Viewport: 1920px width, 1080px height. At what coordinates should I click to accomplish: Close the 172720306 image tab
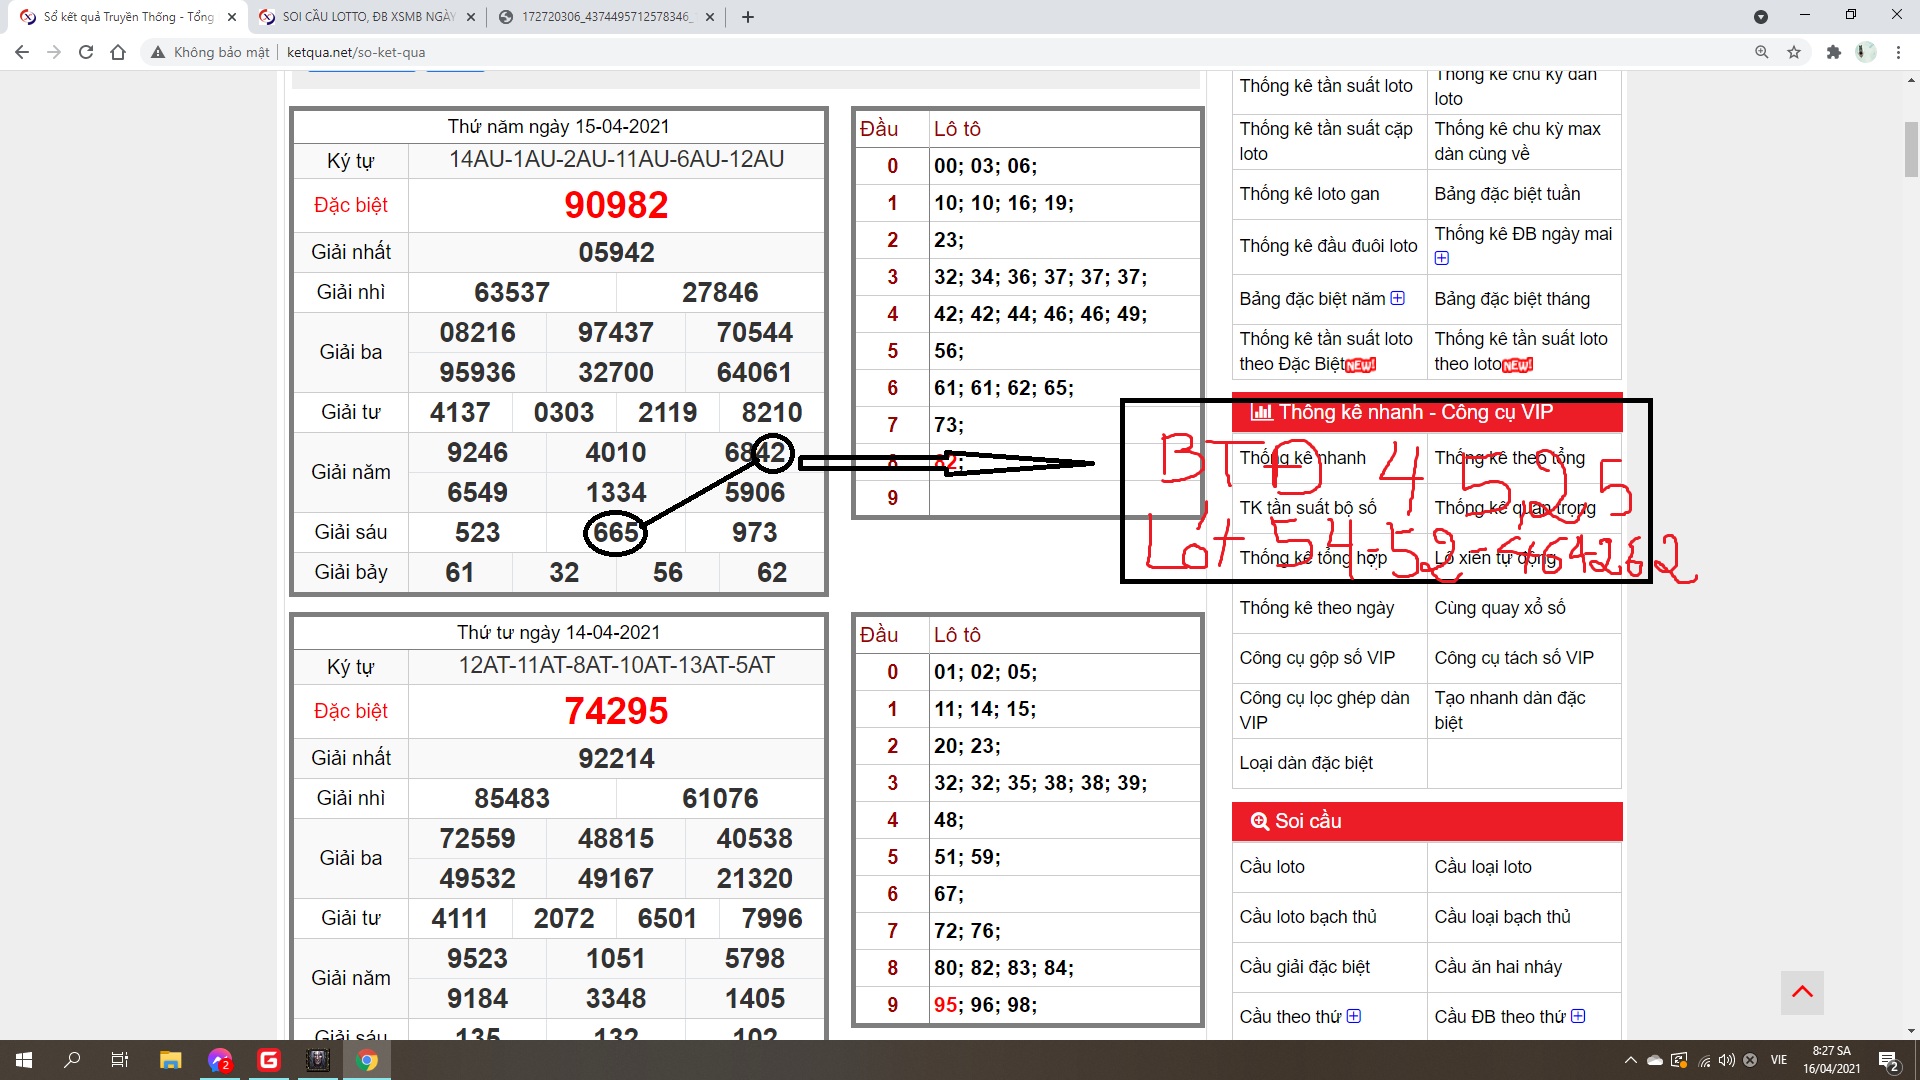click(710, 17)
